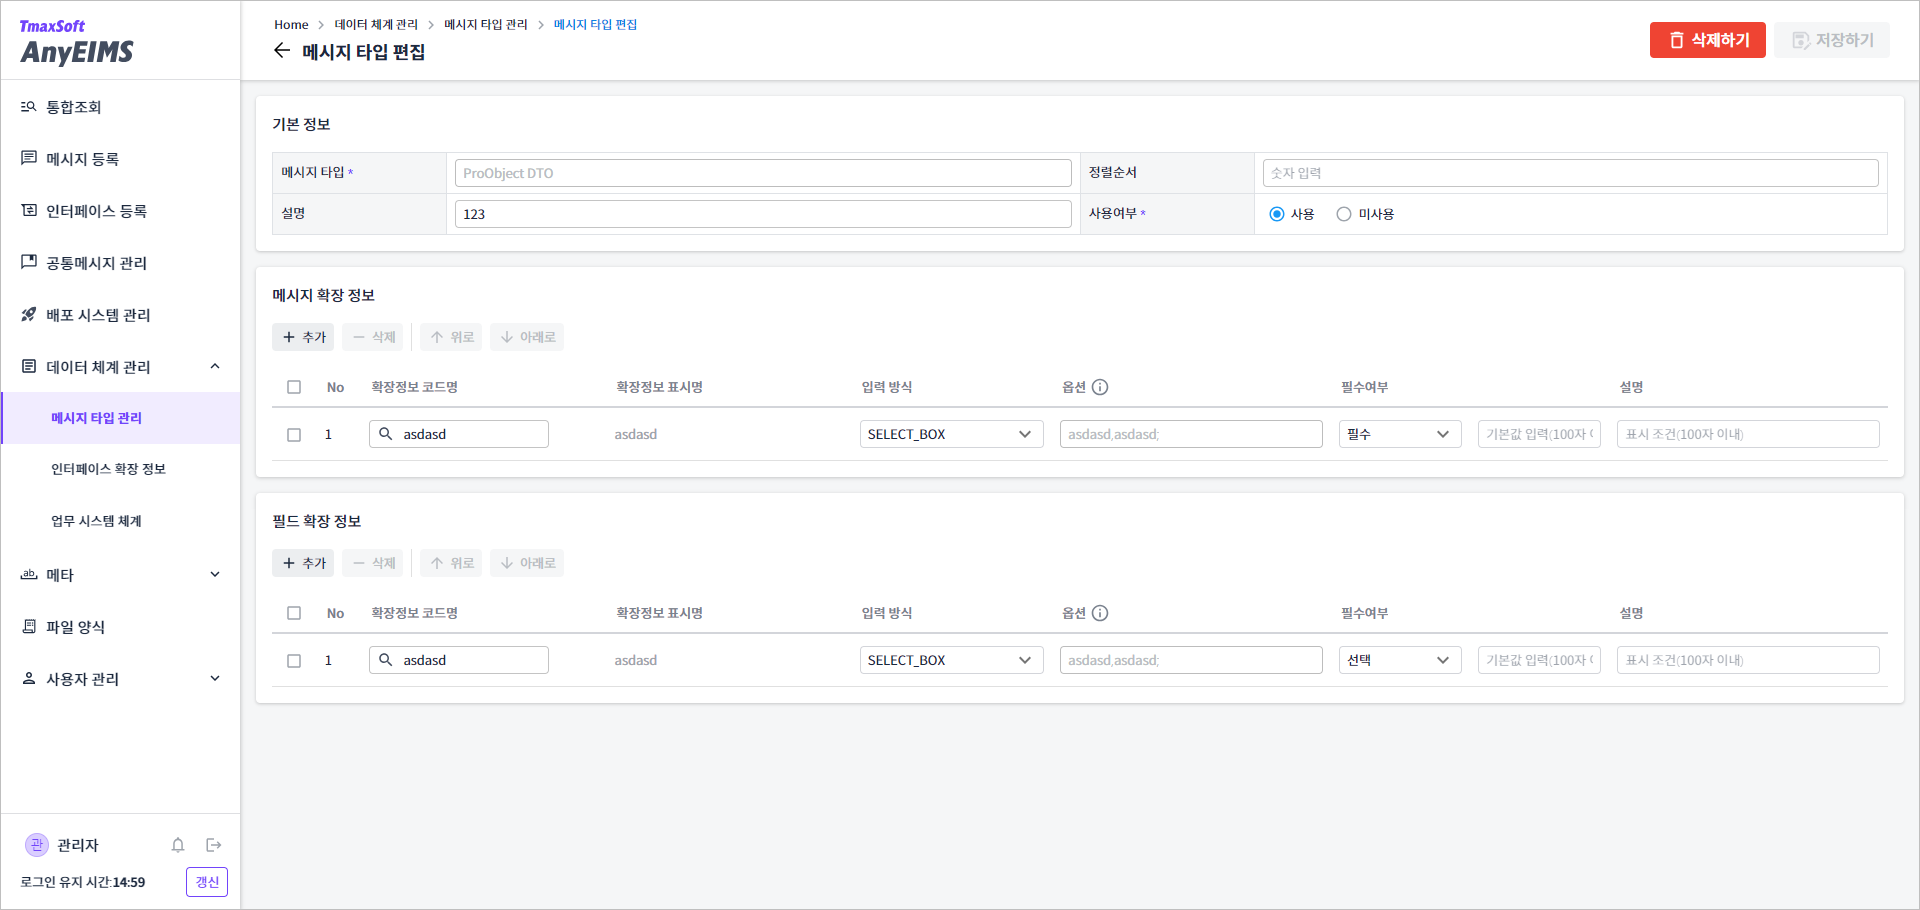Check row 1 checkbox in 메시지 확장 정보
This screenshot has height=910, width=1920.
[x=294, y=435]
